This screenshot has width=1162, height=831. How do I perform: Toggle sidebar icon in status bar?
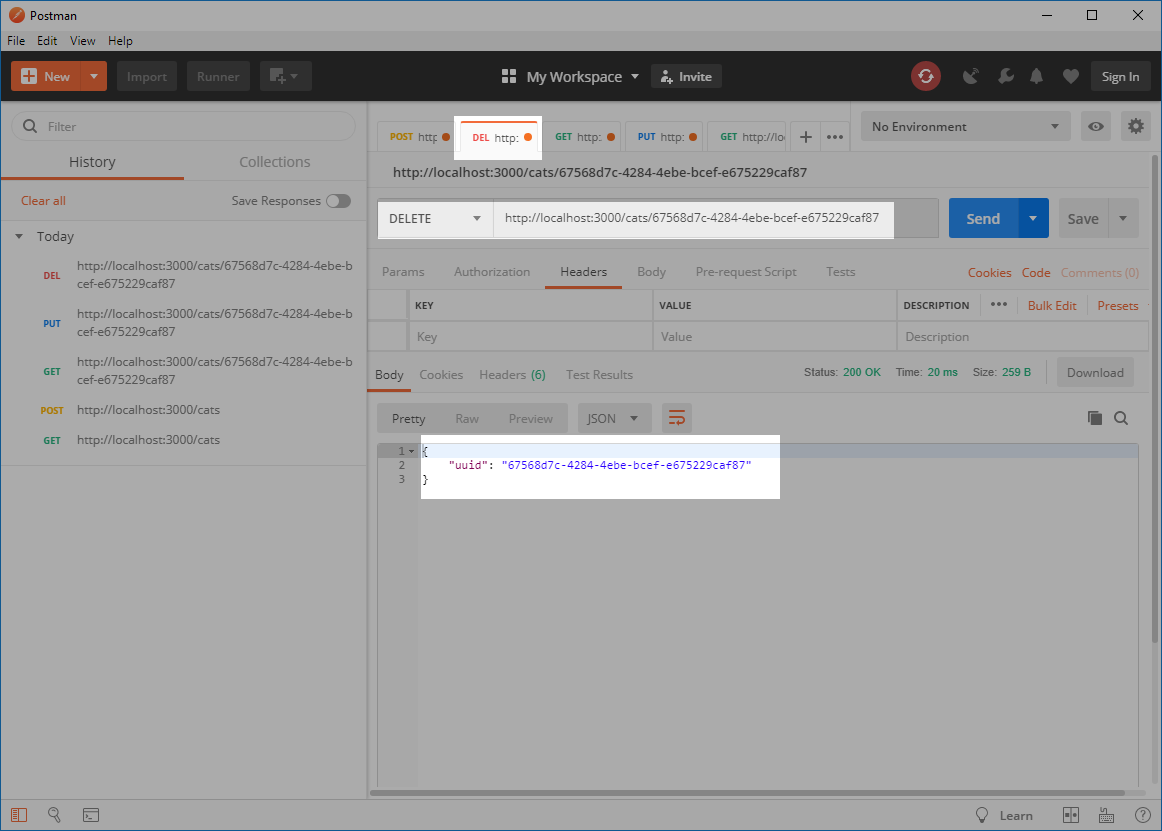pos(19,815)
